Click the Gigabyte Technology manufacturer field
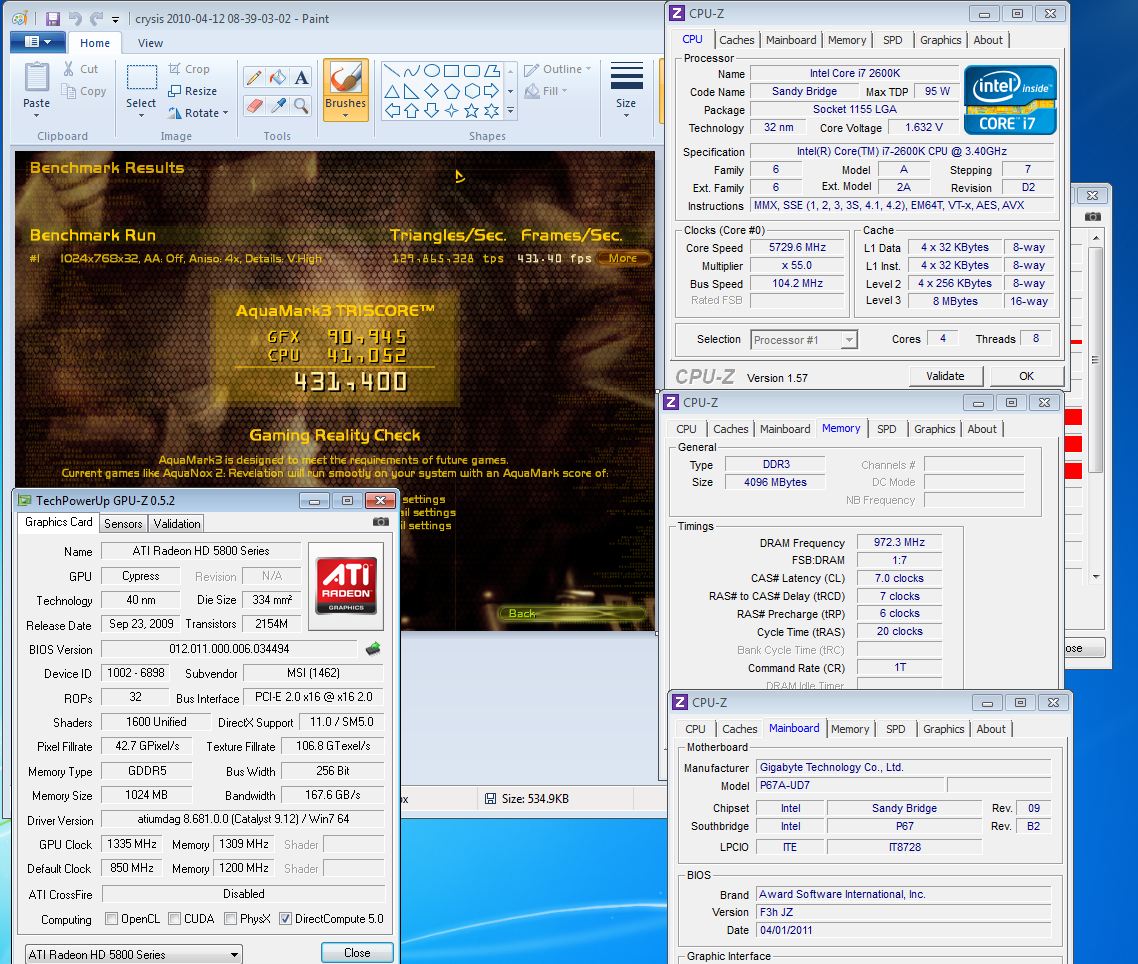This screenshot has width=1138, height=964. point(904,767)
